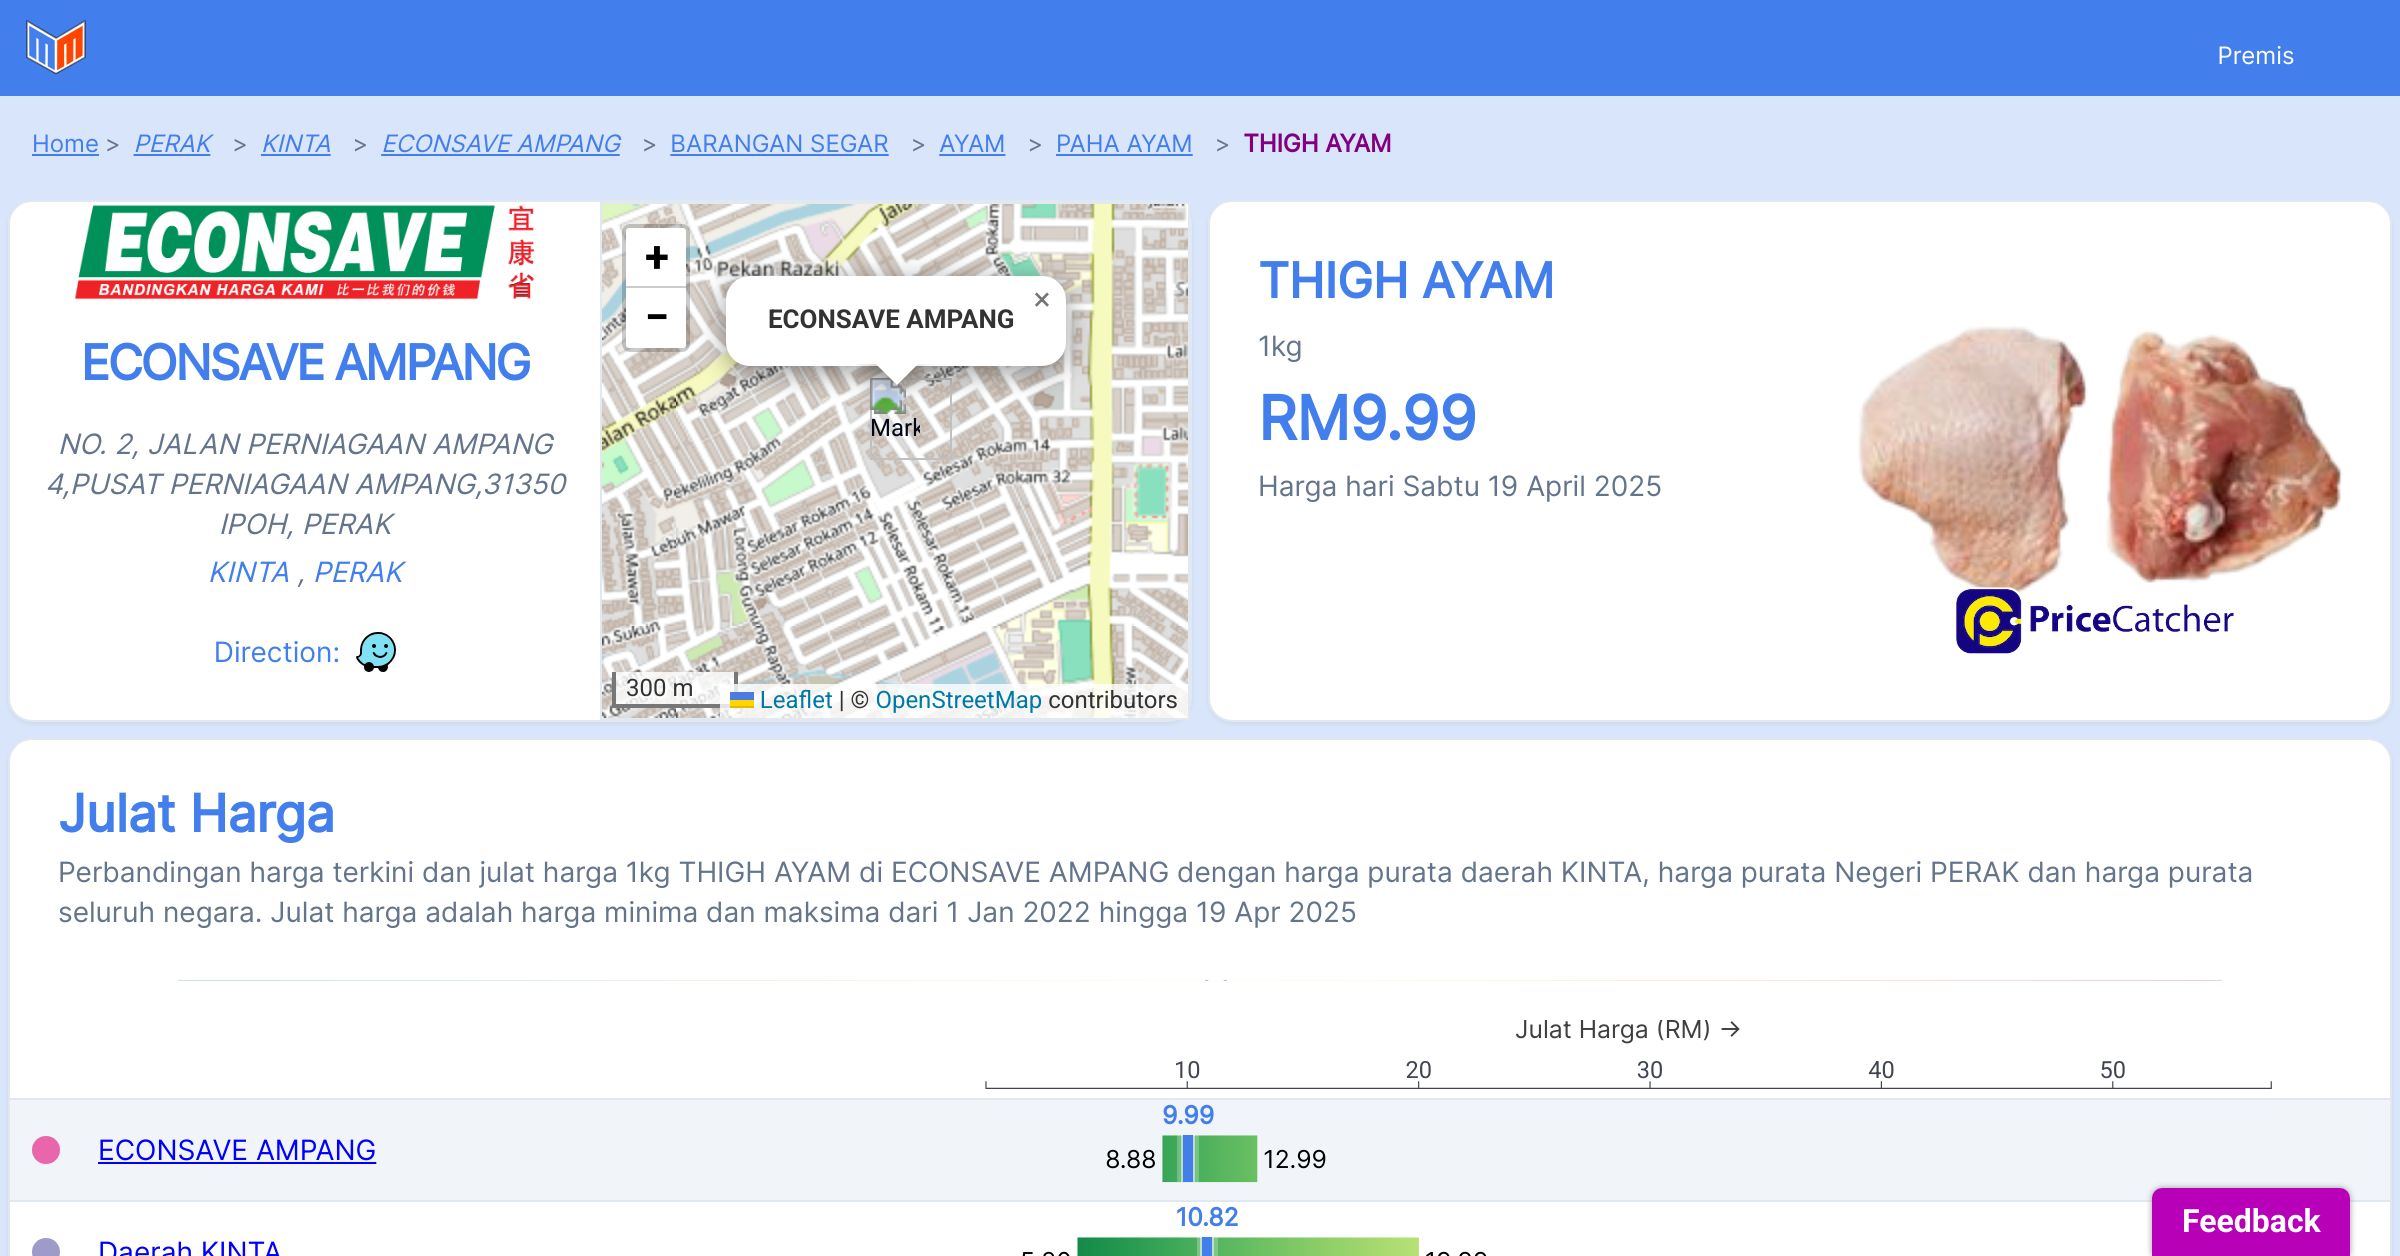Click the Econsave store logo image
The width and height of the screenshot is (2400, 1256).
pos(306,252)
